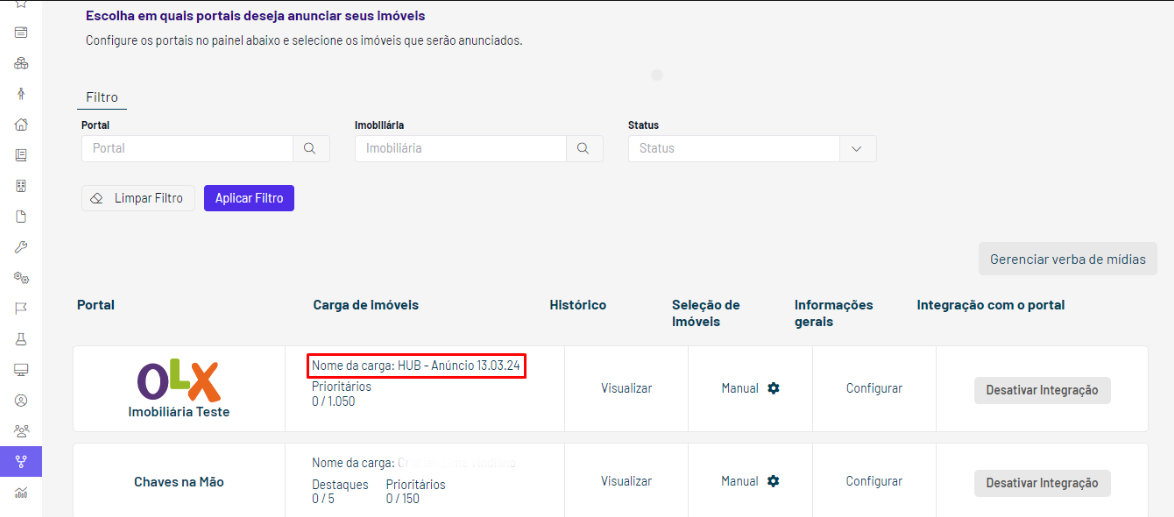Click the Limpar Filtro button
Viewport: 1174px width, 517px height.
pos(138,198)
